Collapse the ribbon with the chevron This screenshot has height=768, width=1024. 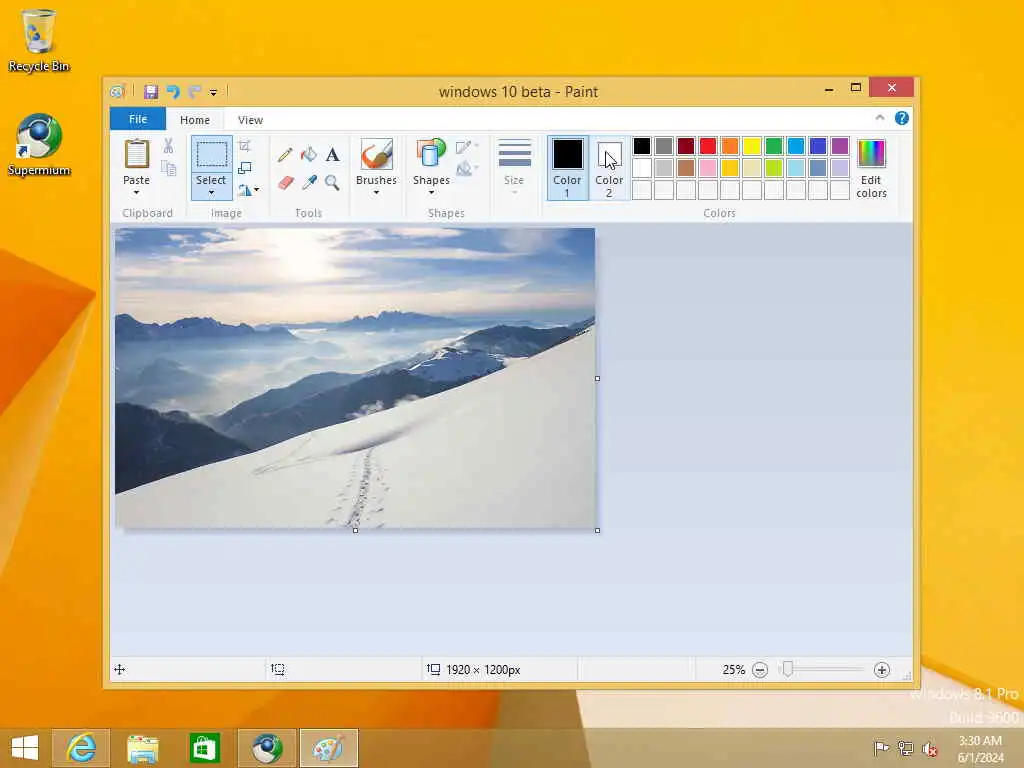tap(880, 118)
